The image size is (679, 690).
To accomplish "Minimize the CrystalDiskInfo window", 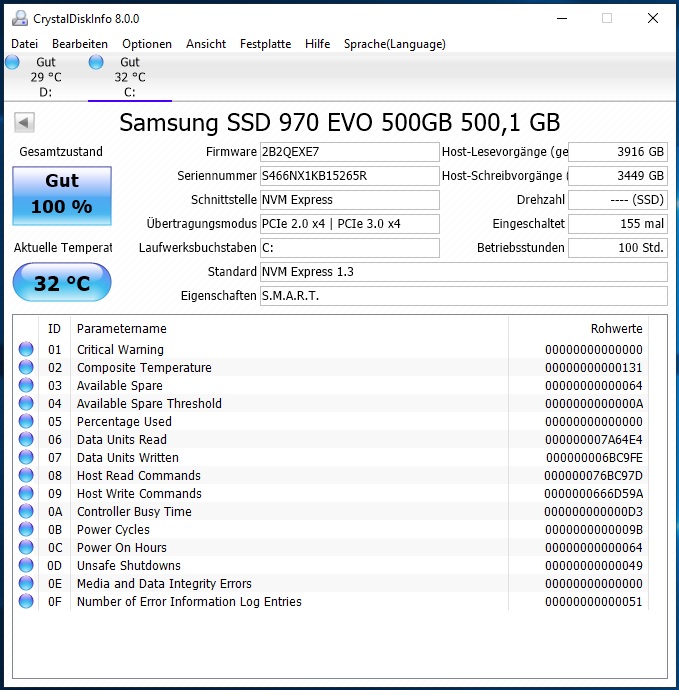I will click(562, 18).
